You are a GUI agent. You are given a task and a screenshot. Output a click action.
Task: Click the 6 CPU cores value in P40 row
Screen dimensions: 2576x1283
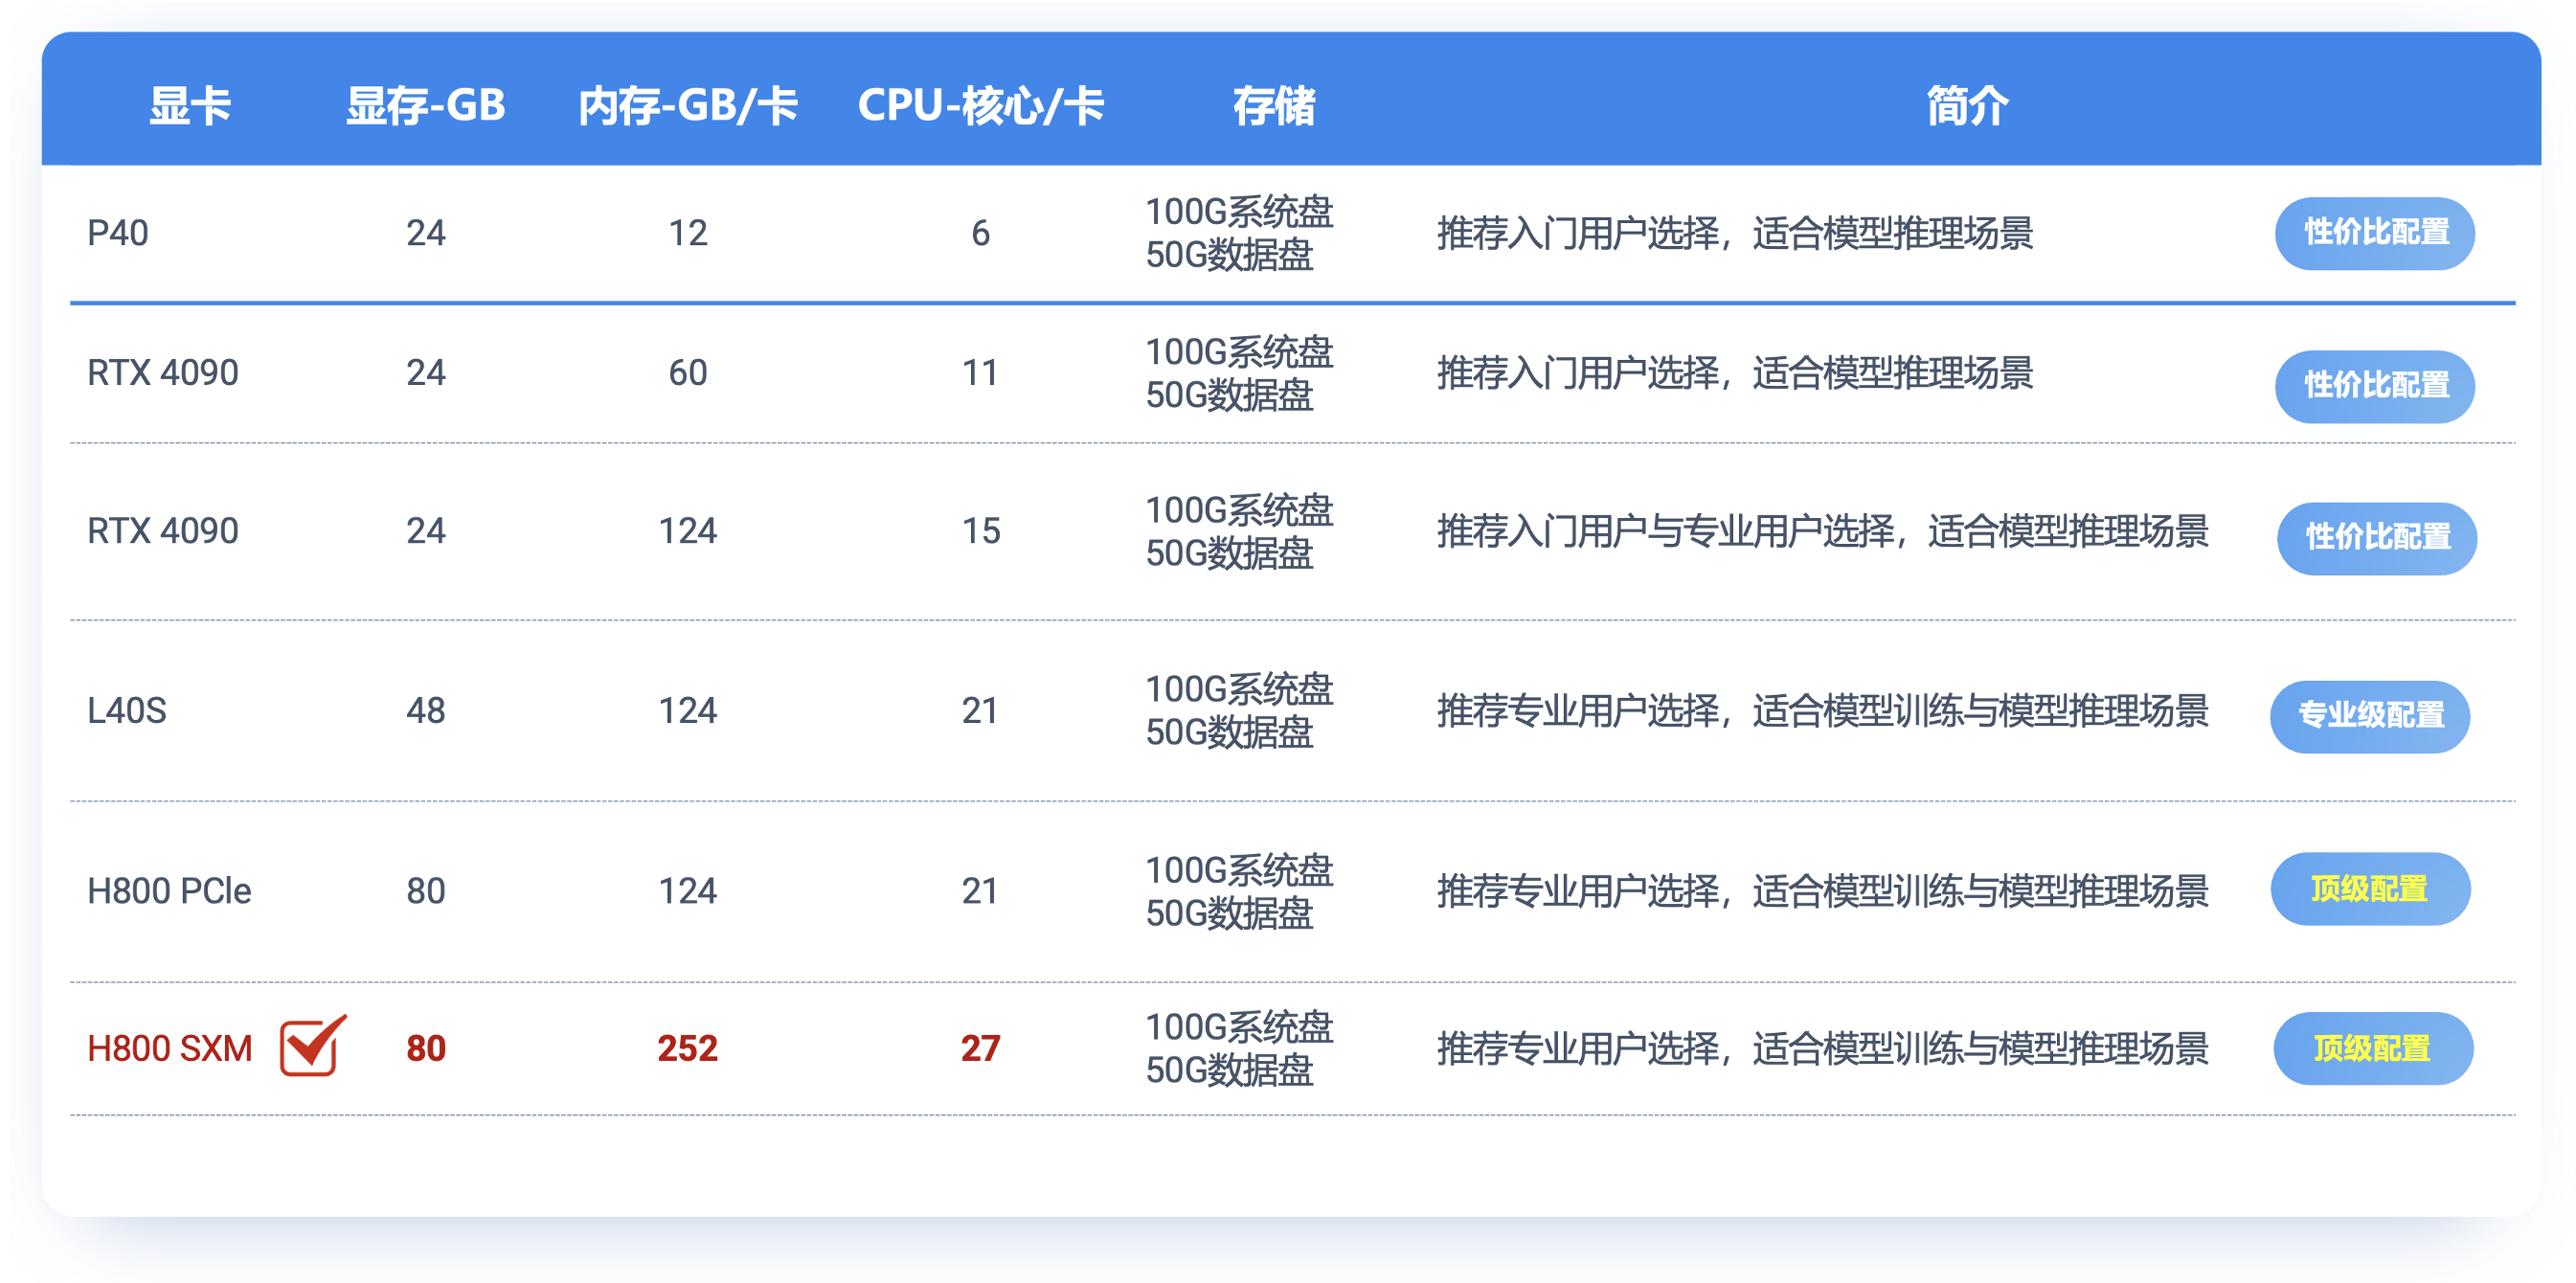click(981, 233)
